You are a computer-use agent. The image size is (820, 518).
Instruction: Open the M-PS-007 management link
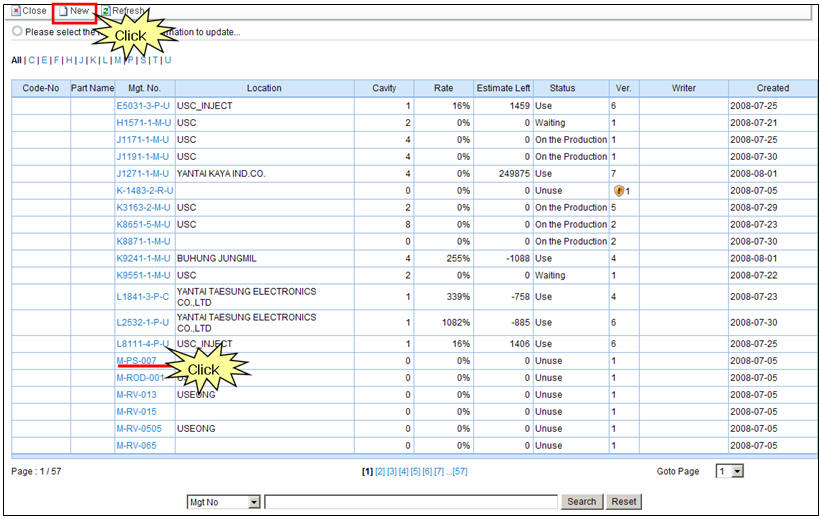point(136,361)
